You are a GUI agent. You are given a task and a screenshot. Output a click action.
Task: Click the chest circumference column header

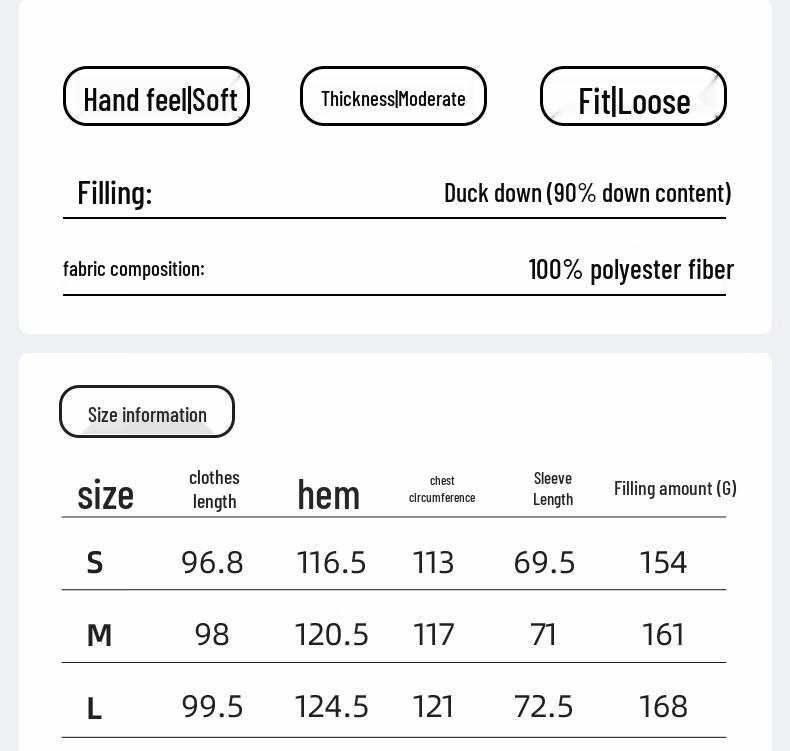(442, 489)
